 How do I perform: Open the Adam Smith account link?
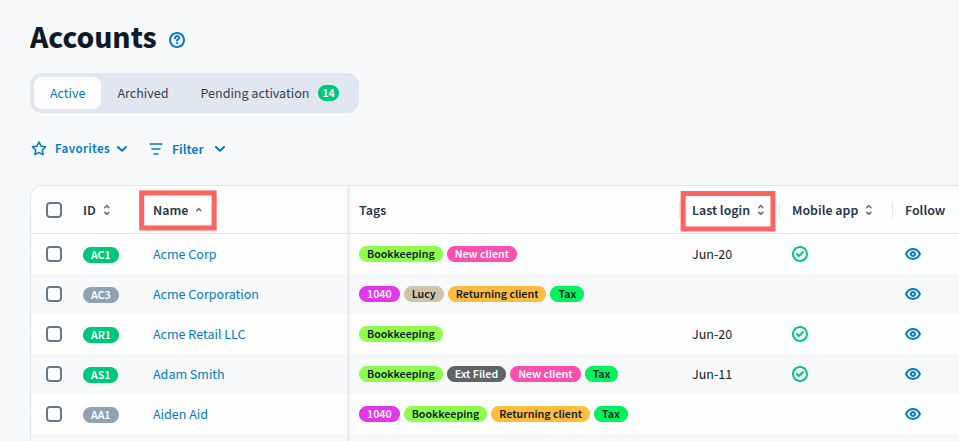click(188, 374)
